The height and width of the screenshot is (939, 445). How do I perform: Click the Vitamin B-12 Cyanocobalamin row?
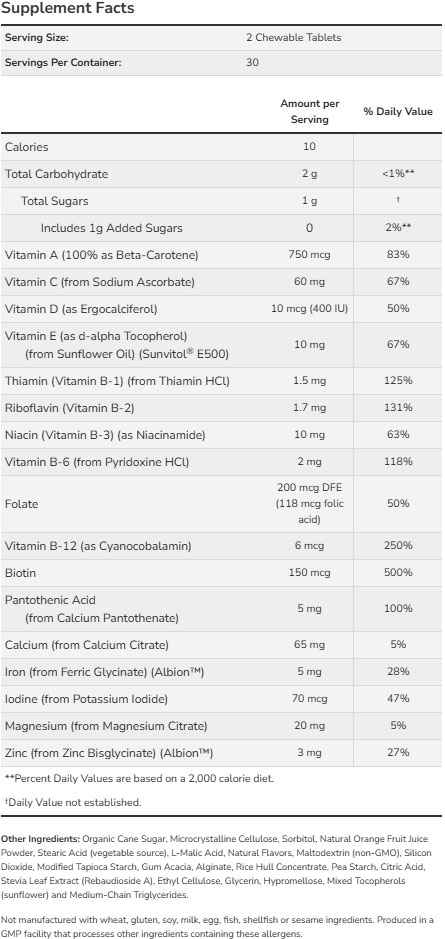pos(222,546)
